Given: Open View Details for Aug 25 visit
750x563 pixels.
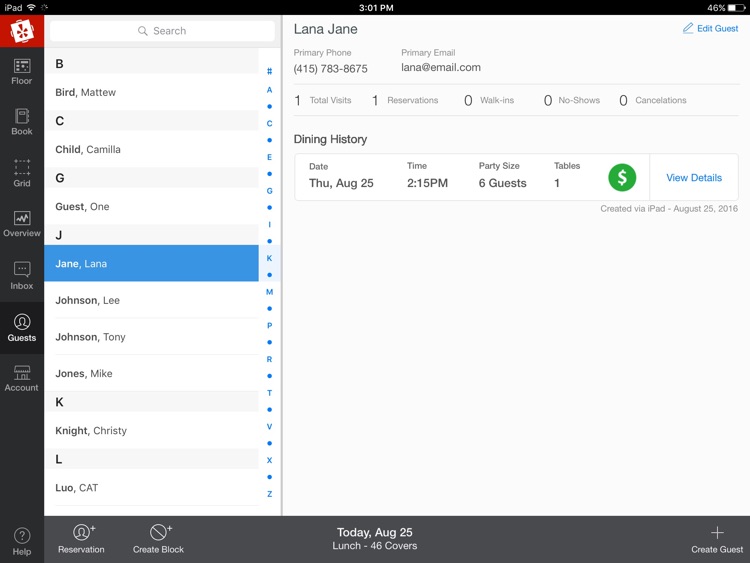Looking at the screenshot, I should 694,177.
